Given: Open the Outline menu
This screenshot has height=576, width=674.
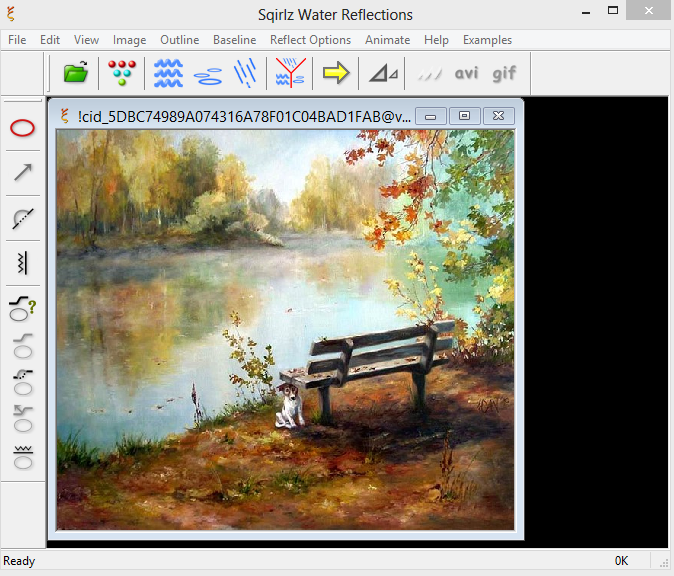Looking at the screenshot, I should [180, 40].
